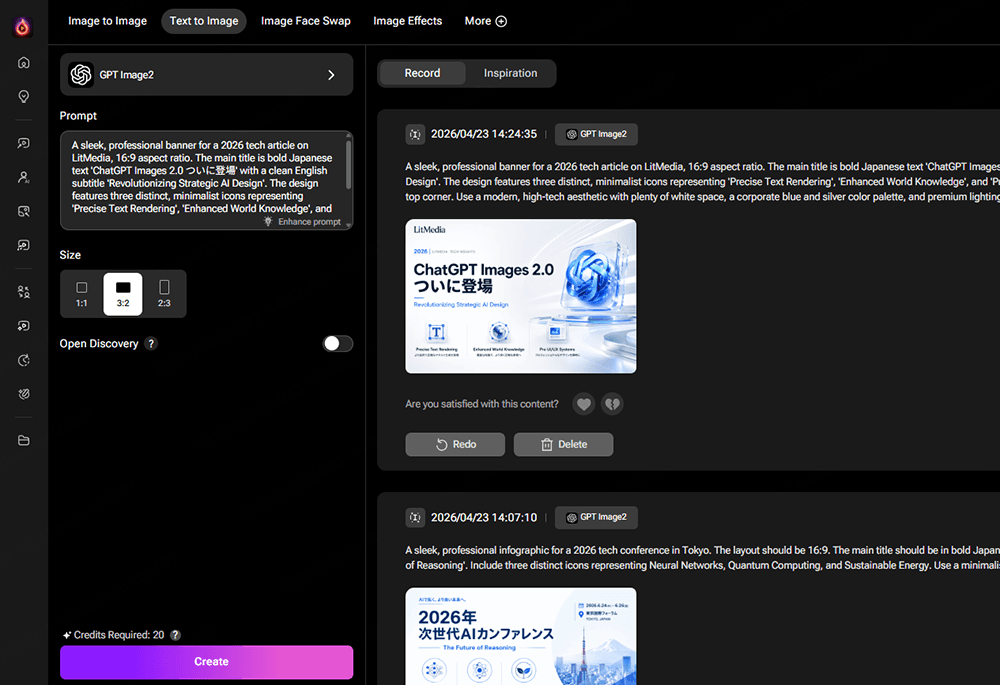Toggle the Open Discovery switch
The image size is (1000, 685).
coord(337,344)
